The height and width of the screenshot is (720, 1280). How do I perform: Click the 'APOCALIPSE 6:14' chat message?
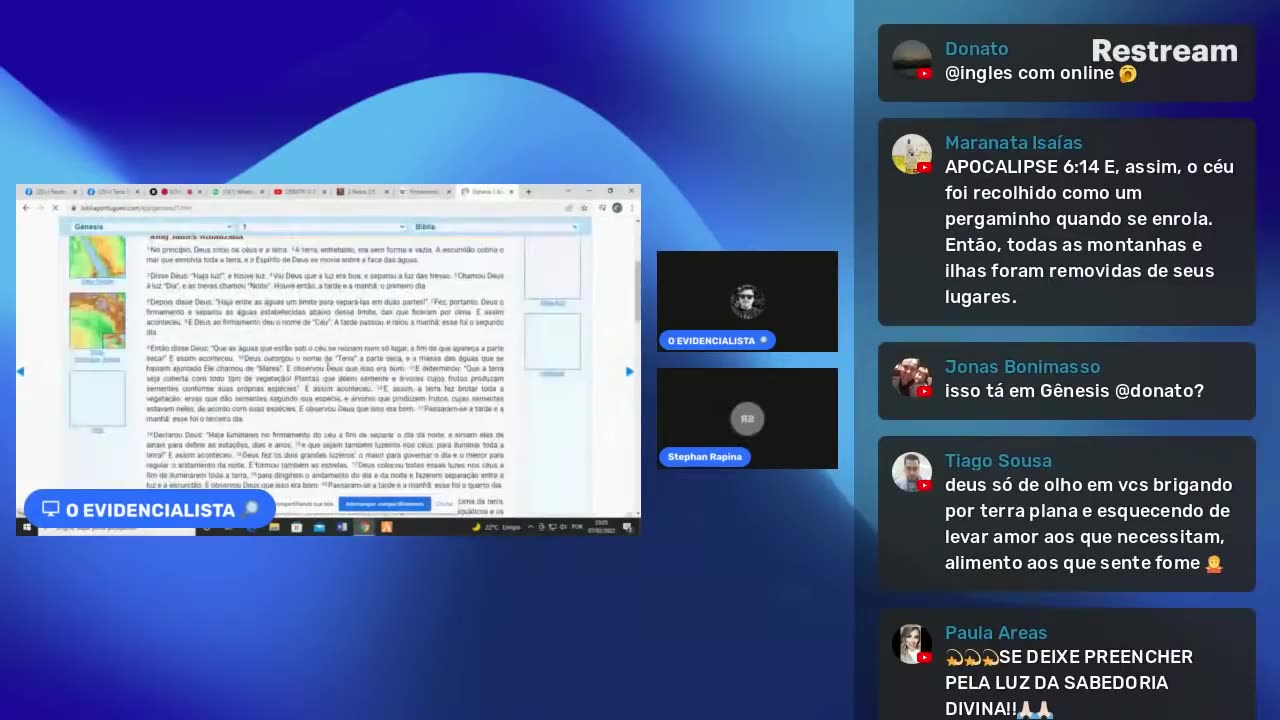[1089, 232]
